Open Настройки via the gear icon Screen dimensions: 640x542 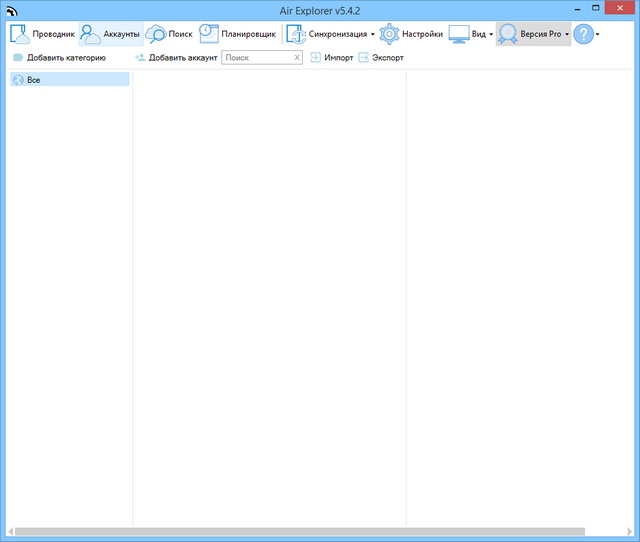(x=389, y=34)
